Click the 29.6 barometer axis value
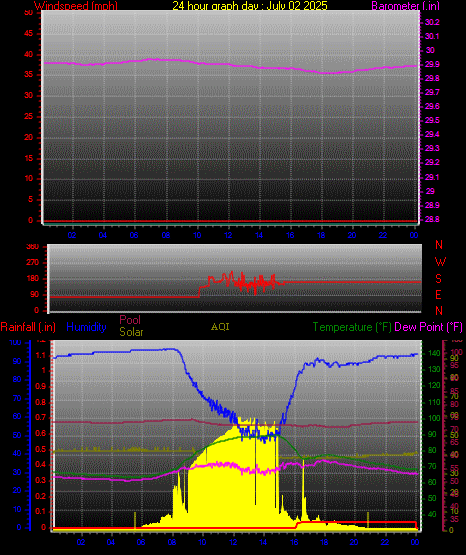 click(x=432, y=106)
